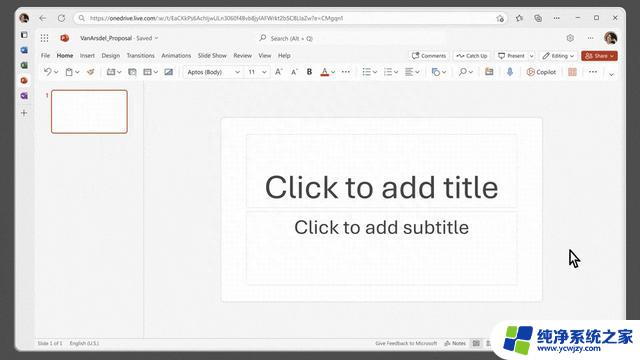640x360 pixels.
Task: Click the reuse slides icon beside New Slide
Action: click(132, 72)
